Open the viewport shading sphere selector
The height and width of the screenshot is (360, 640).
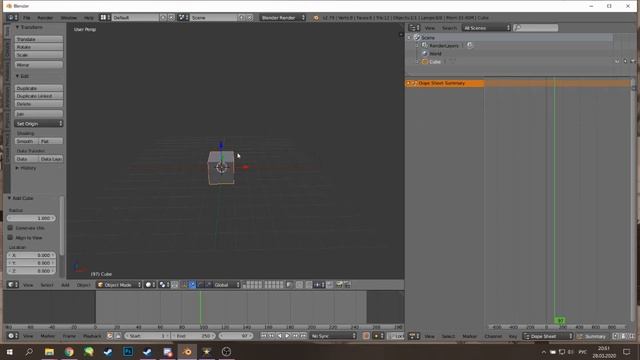pos(150,284)
